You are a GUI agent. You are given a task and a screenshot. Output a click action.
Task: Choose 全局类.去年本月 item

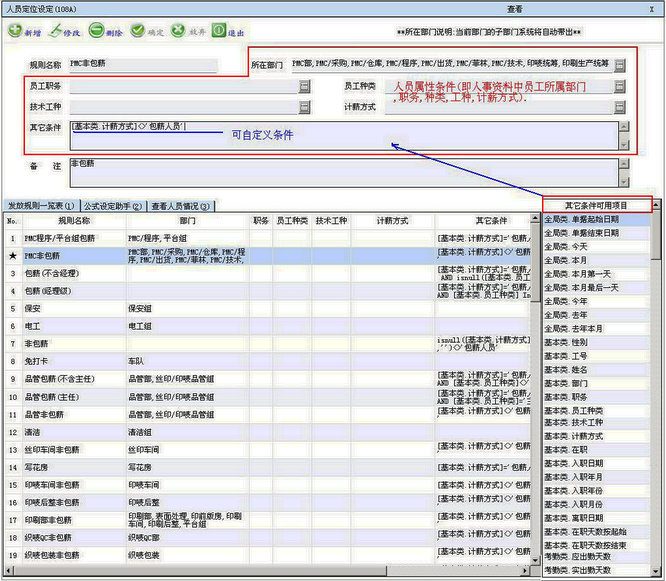(x=596, y=329)
